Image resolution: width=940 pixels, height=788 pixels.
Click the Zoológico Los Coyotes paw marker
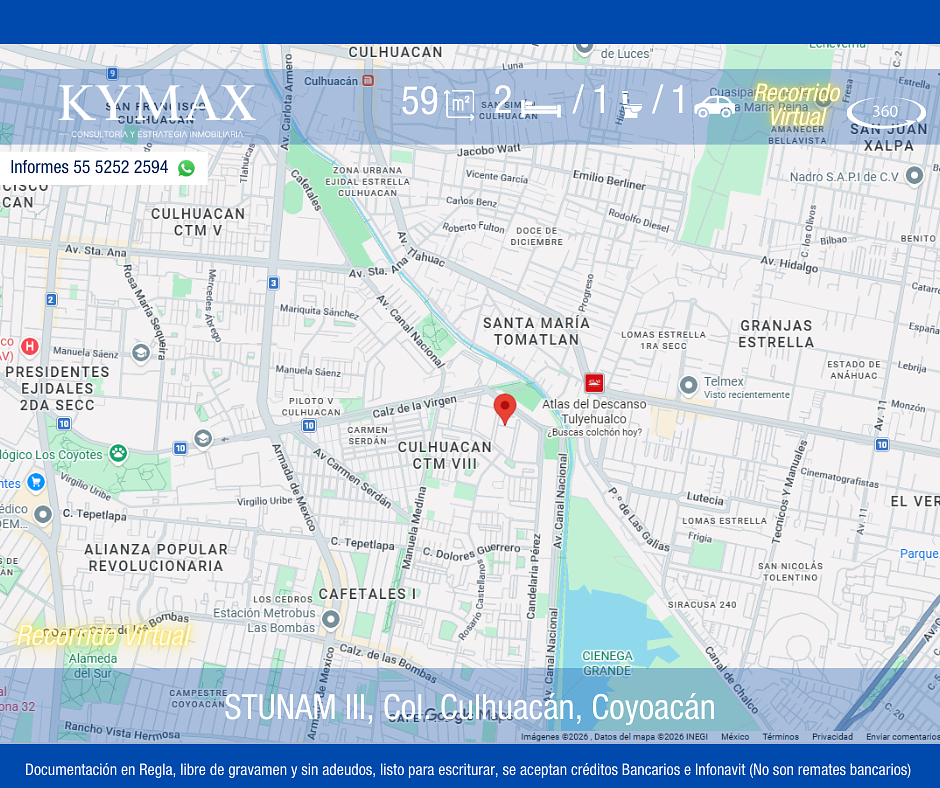(x=118, y=454)
